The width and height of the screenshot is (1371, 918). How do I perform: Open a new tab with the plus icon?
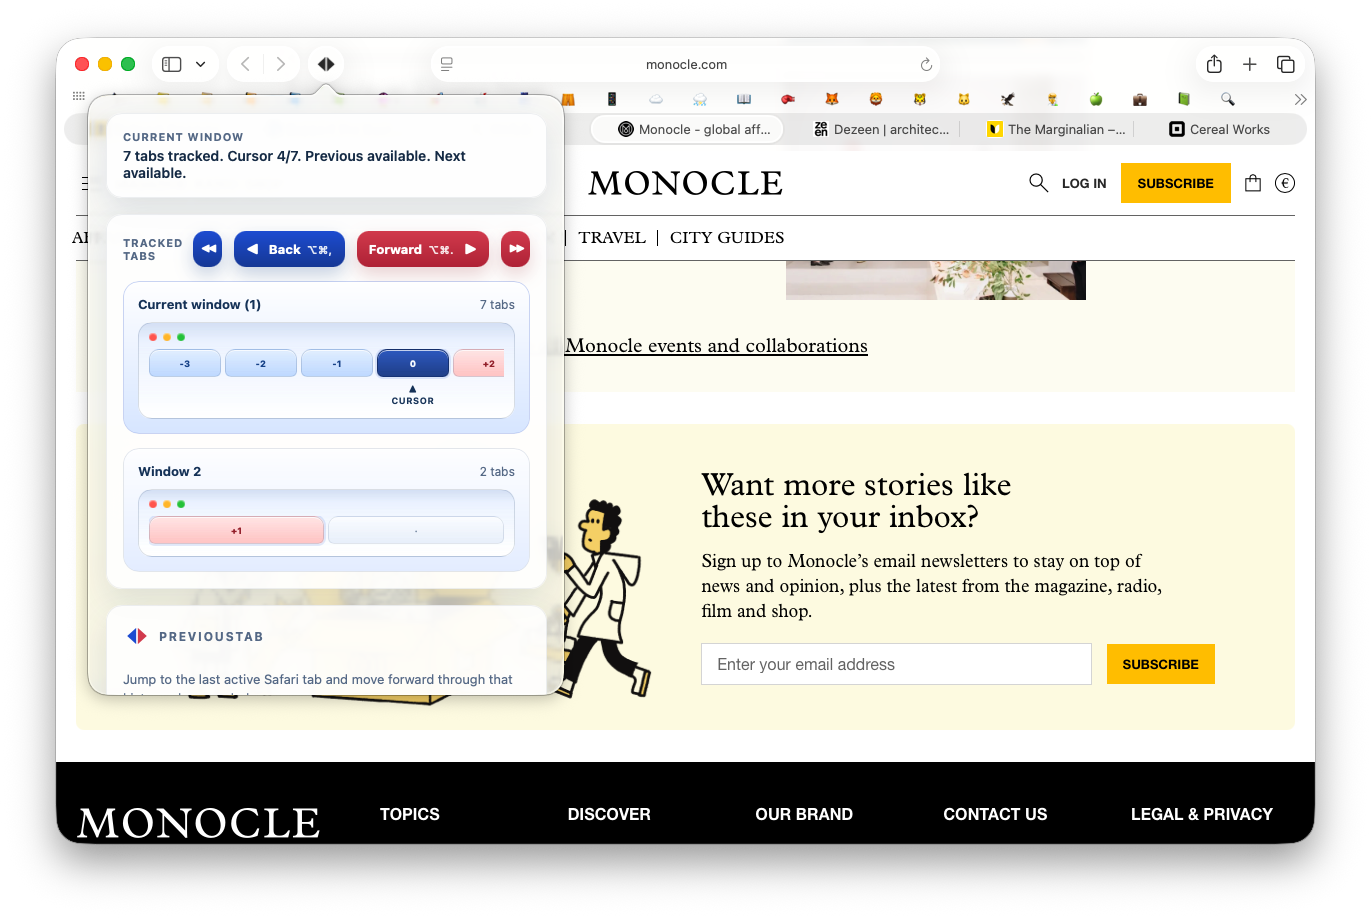(1249, 64)
